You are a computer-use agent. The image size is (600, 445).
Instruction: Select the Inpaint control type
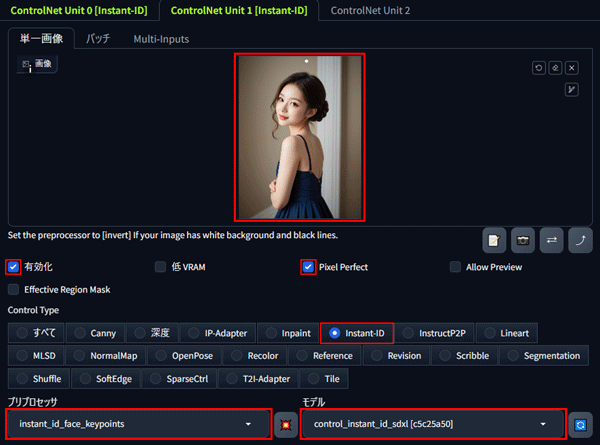tap(289, 333)
